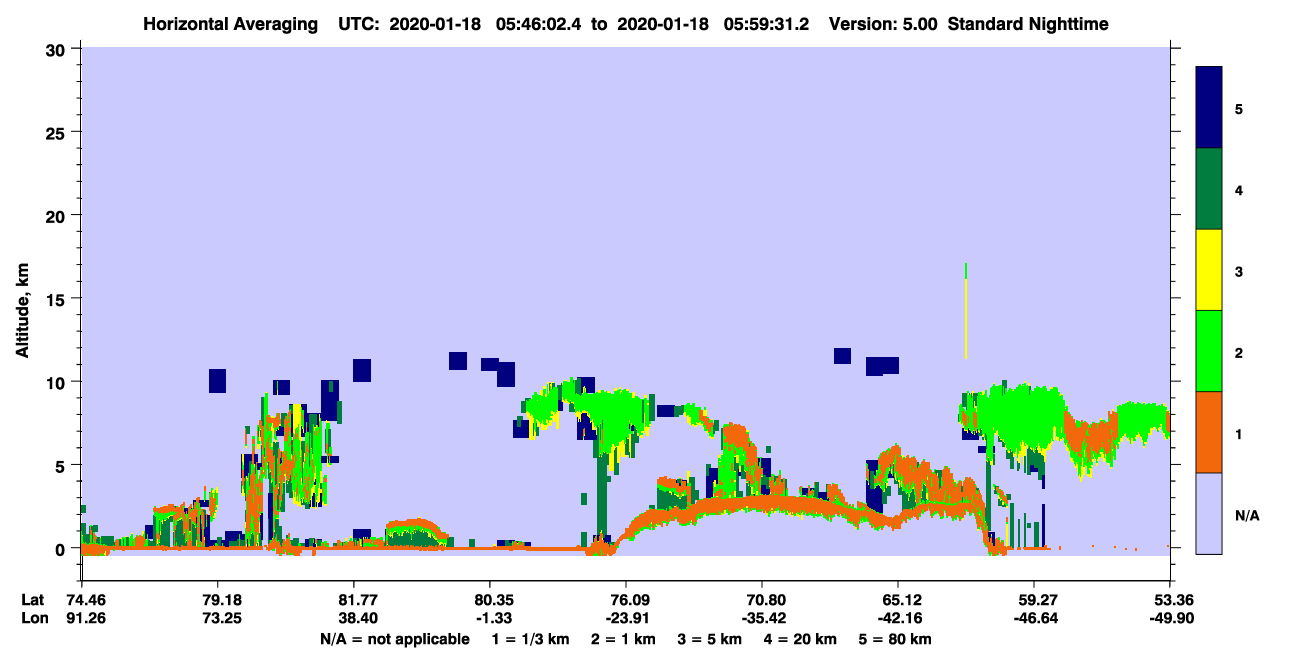Click the thin yellow vertical streak near 15 km

click(x=966, y=319)
